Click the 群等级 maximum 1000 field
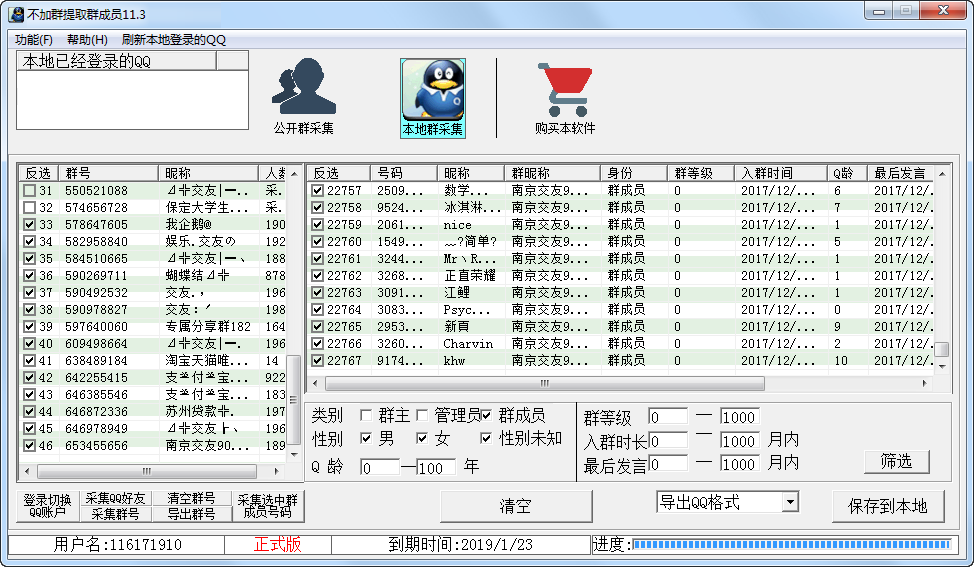The height and width of the screenshot is (567, 974). click(740, 416)
